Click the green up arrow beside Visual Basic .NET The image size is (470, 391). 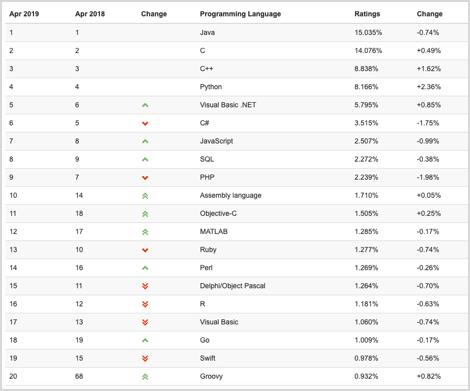tap(145, 105)
